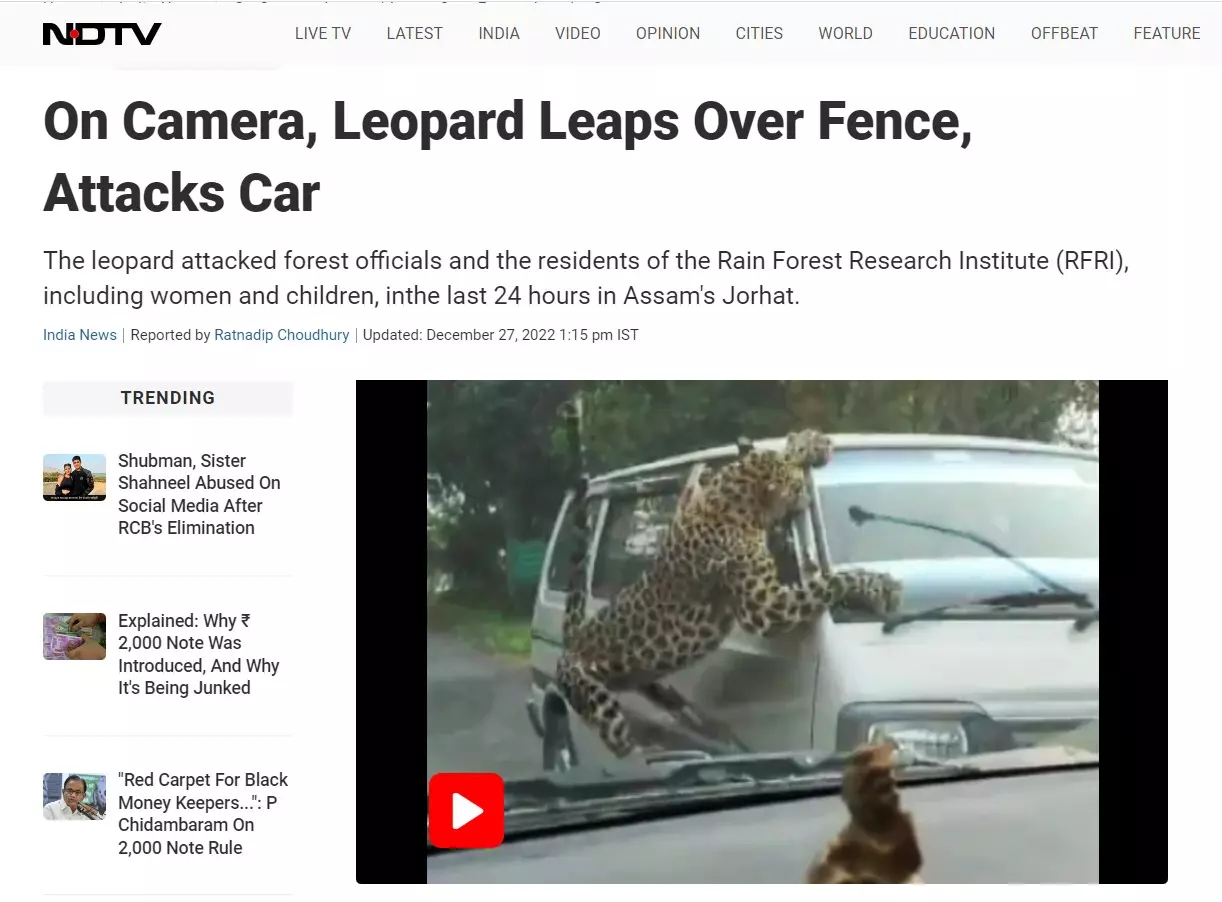Open the OFFBEAT section
Screen dimensions: 1222x902
(1064, 33)
